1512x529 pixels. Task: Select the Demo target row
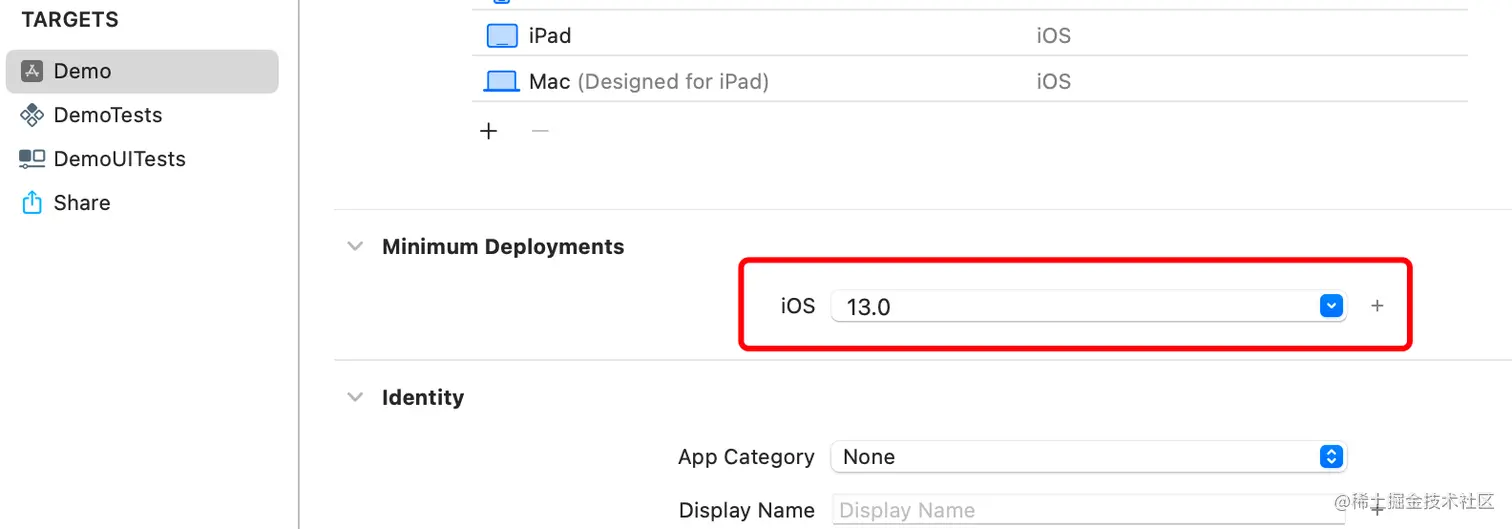pos(142,71)
